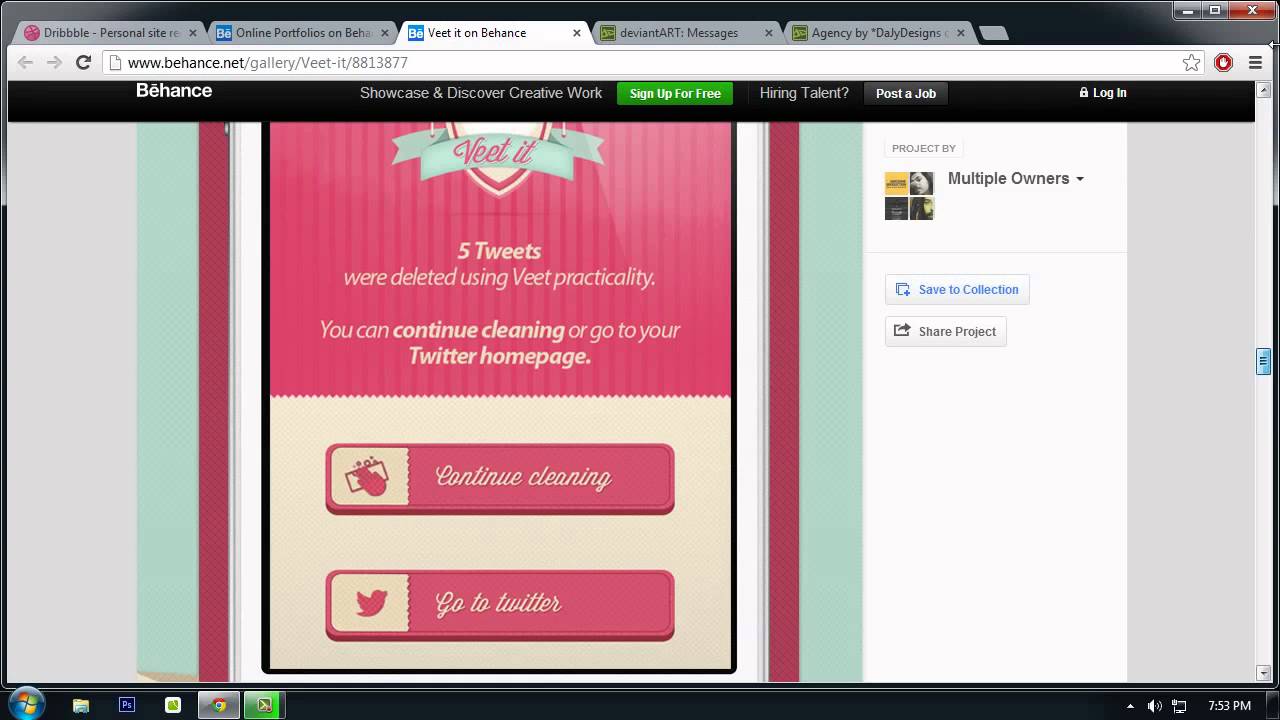This screenshot has height=720, width=1280.
Task: Click the Chrome taskbar icon
Action: 219,705
